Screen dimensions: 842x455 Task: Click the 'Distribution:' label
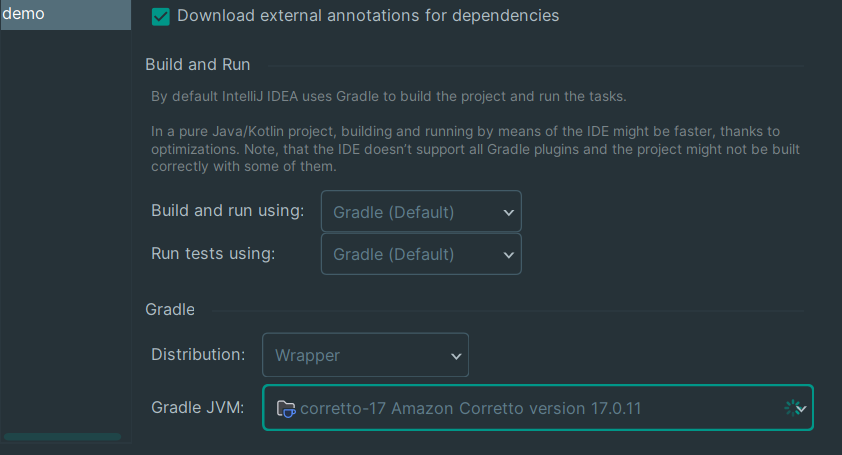(198, 354)
